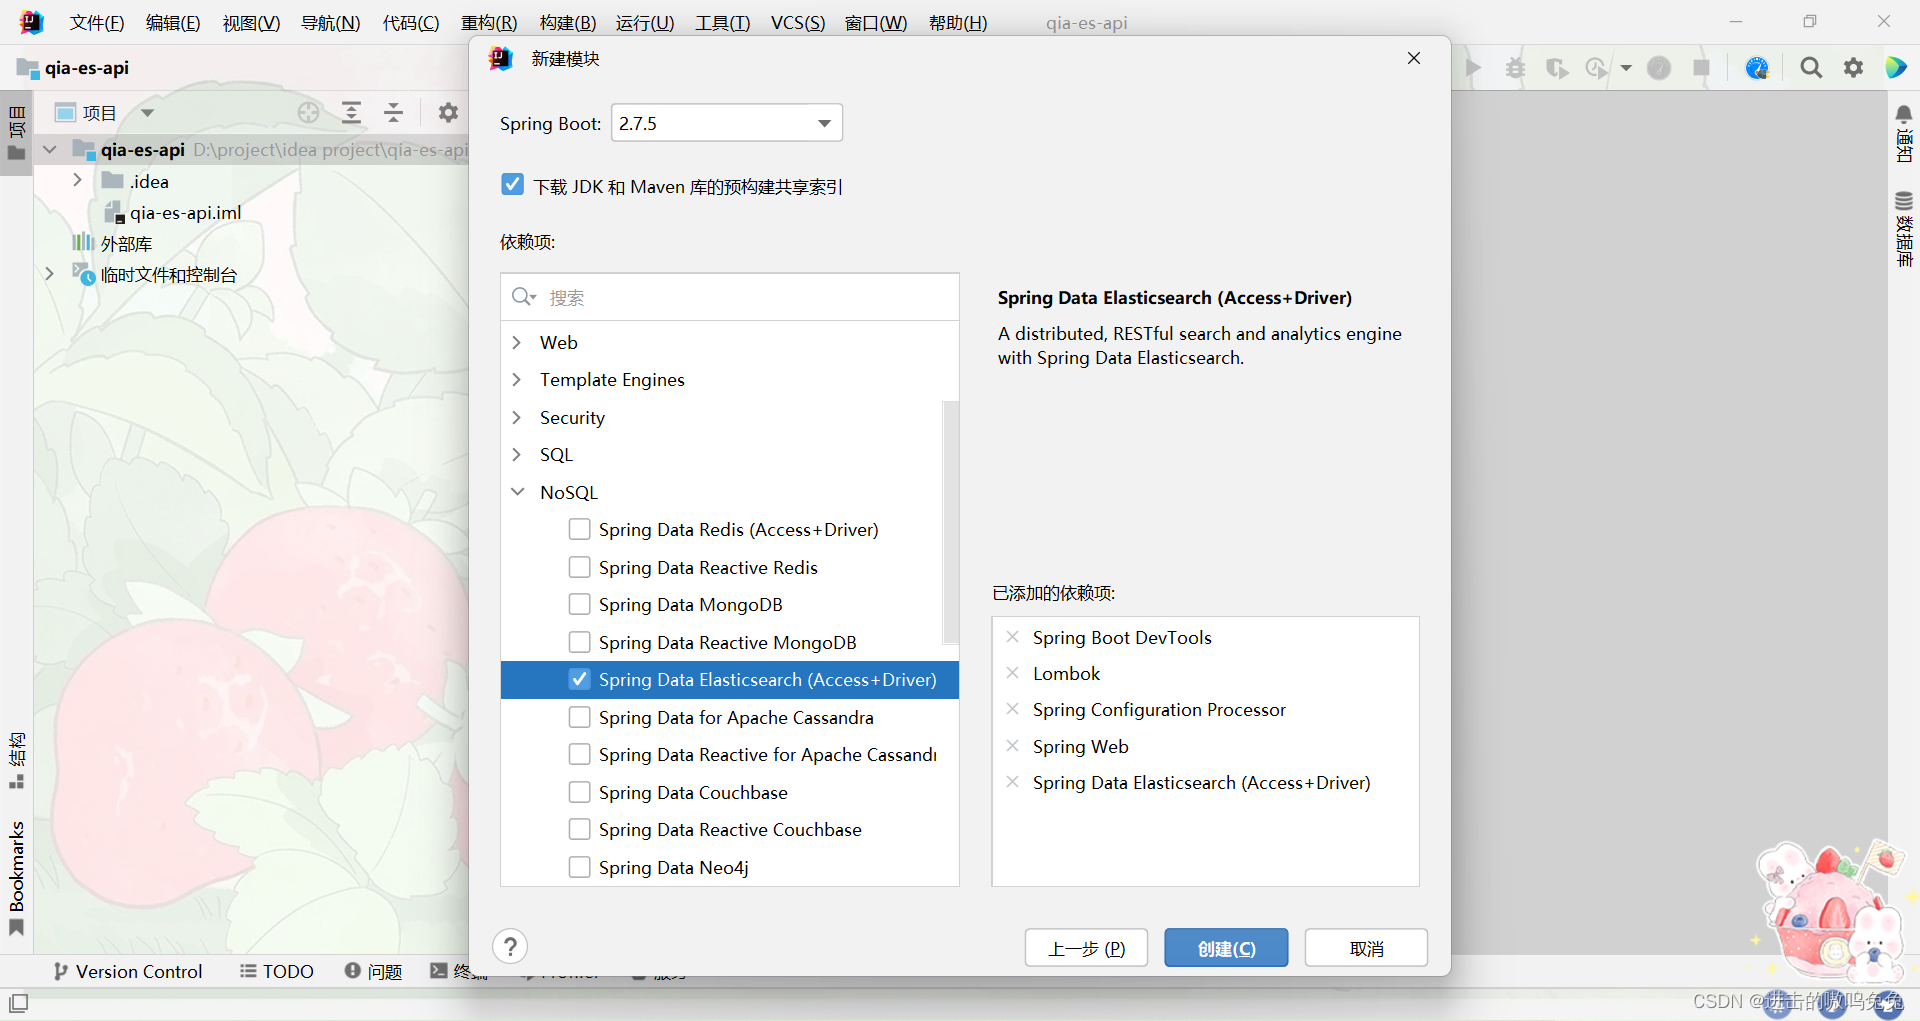
Task: Open IDE settings gear in top toolbar
Action: tap(1854, 68)
